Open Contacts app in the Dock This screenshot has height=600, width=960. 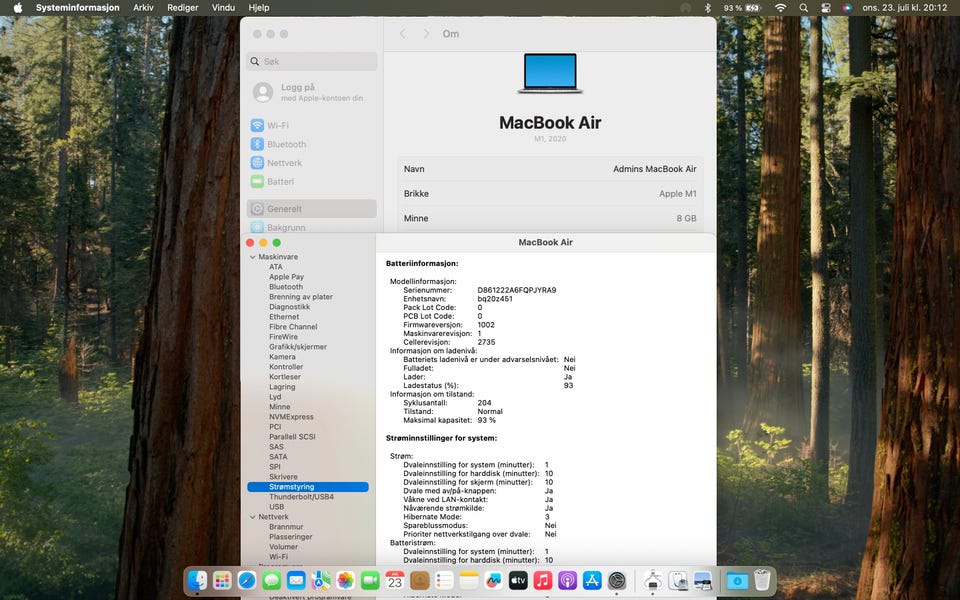[419, 580]
